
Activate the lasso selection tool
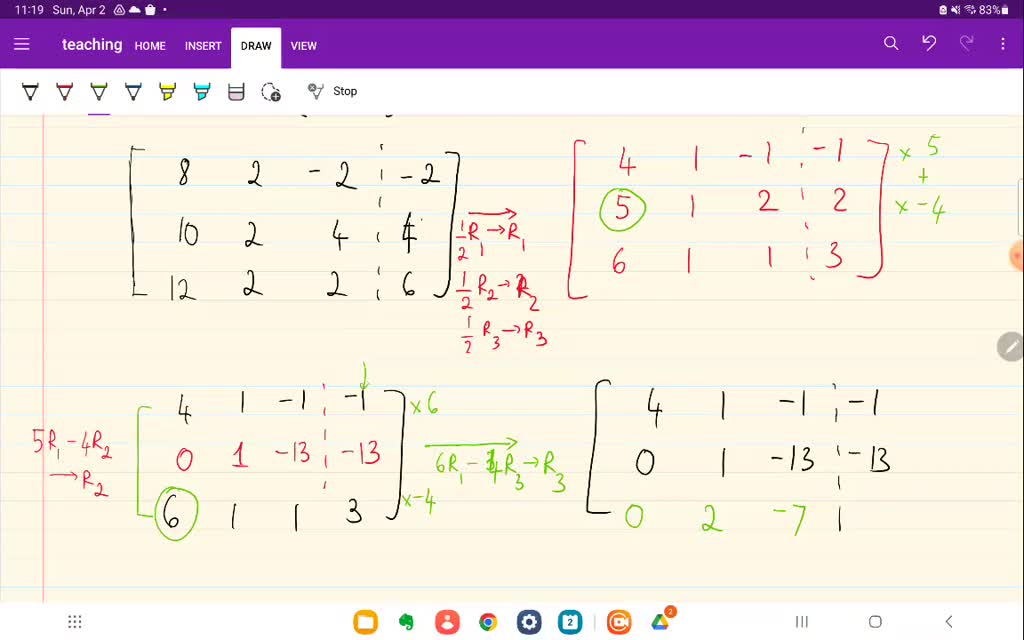click(x=270, y=91)
